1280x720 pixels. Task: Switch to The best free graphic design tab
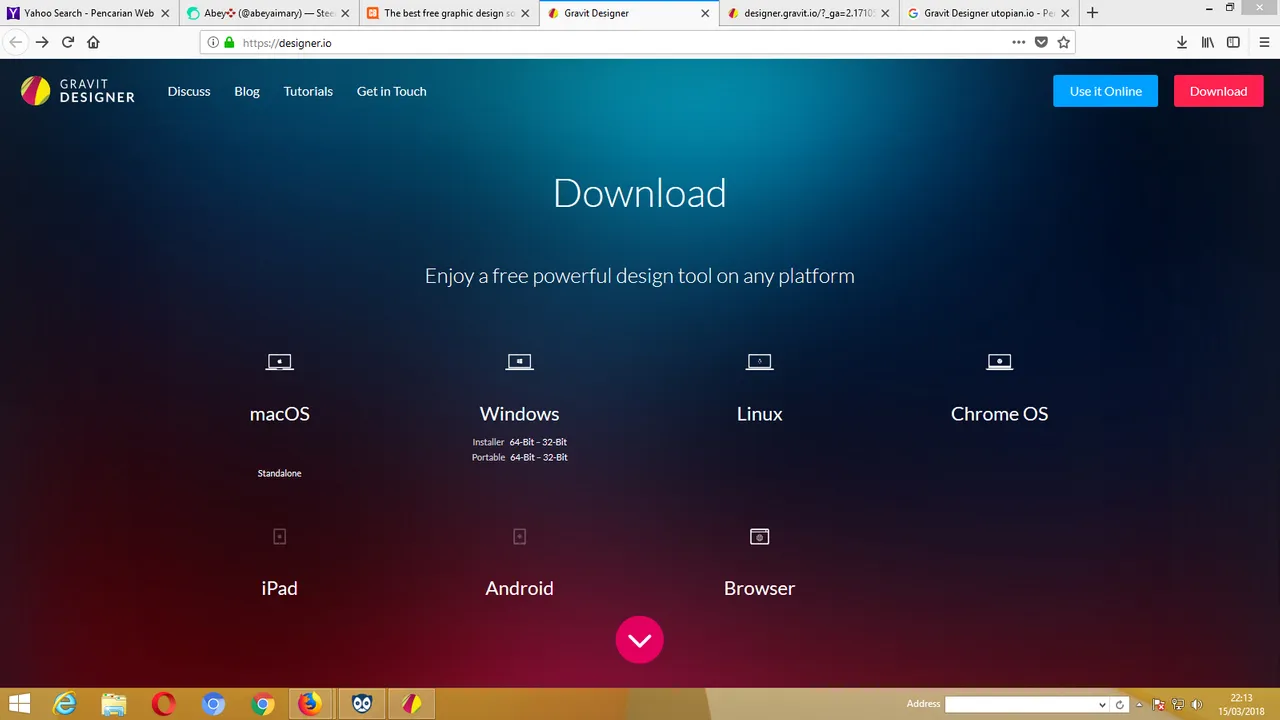449,13
